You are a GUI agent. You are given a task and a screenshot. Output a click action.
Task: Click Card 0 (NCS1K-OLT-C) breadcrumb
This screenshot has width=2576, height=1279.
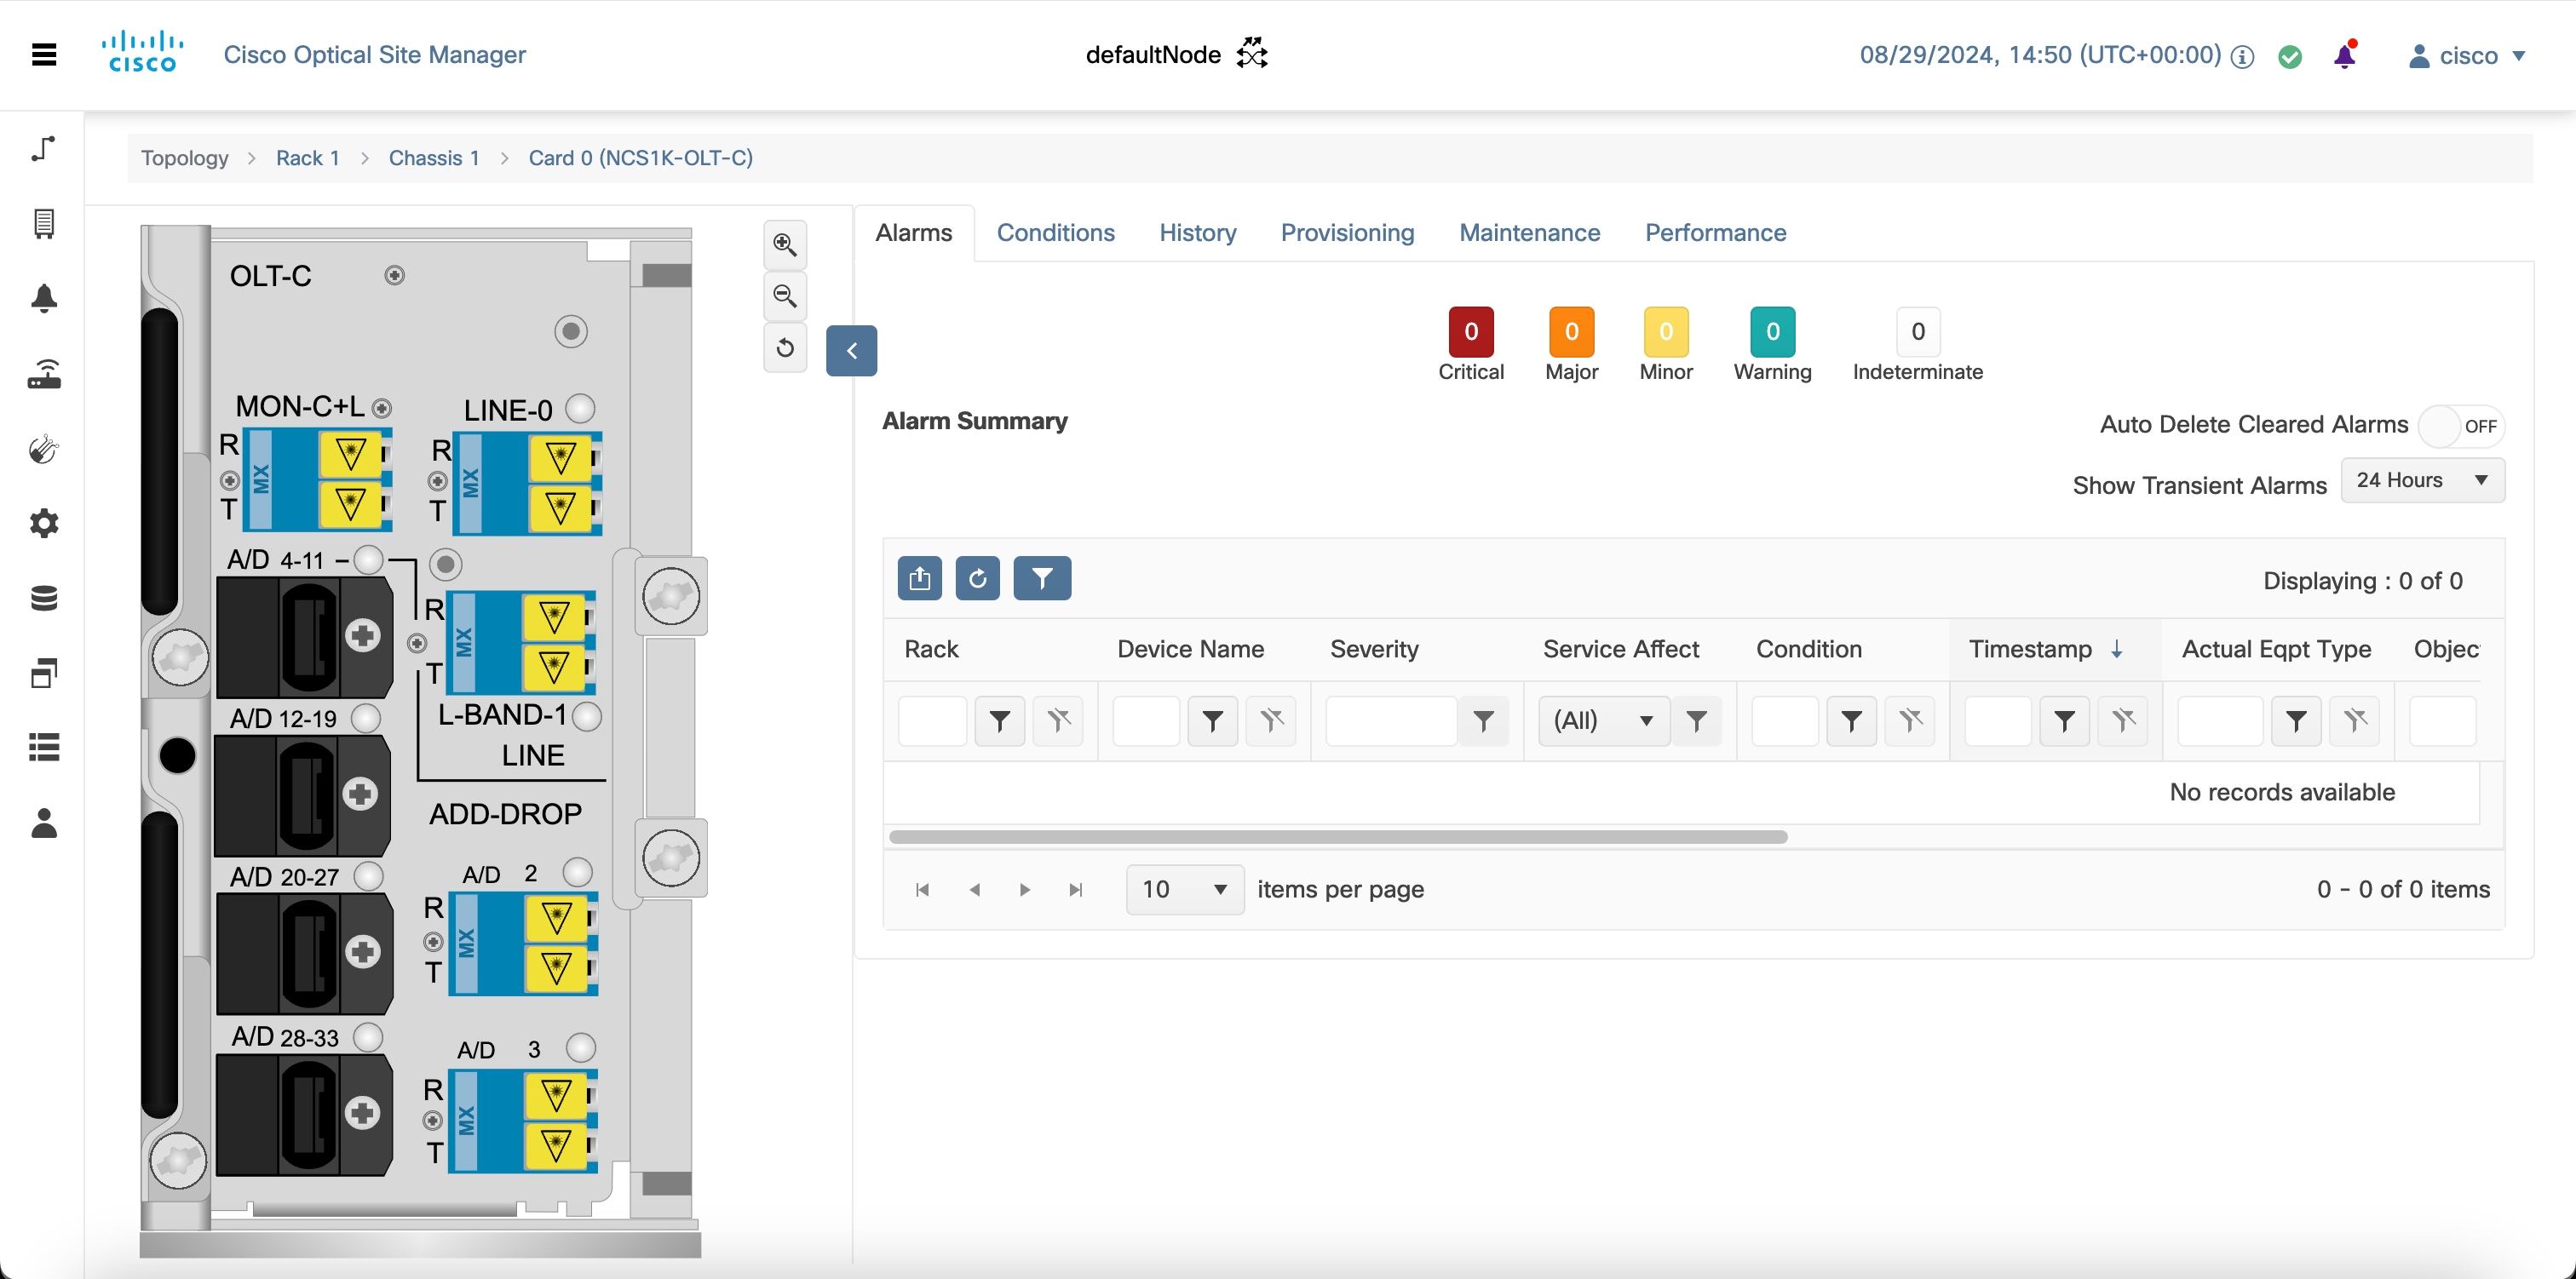point(641,158)
